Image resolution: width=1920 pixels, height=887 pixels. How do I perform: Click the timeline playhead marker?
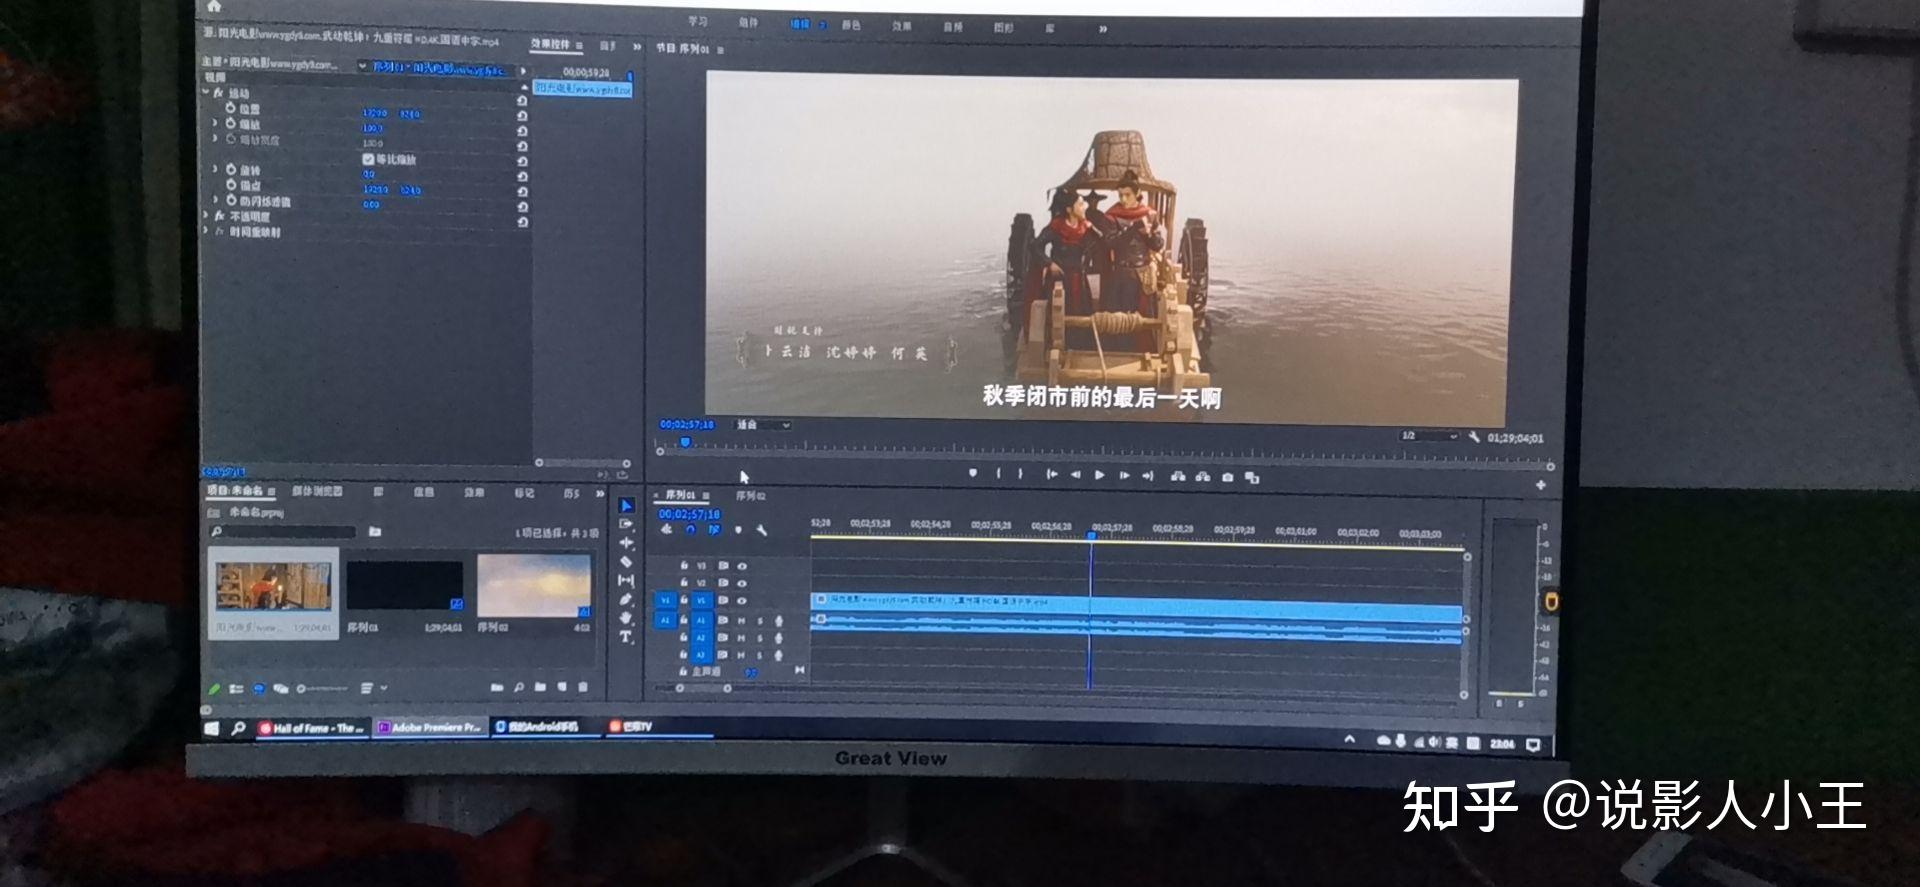coord(1092,536)
